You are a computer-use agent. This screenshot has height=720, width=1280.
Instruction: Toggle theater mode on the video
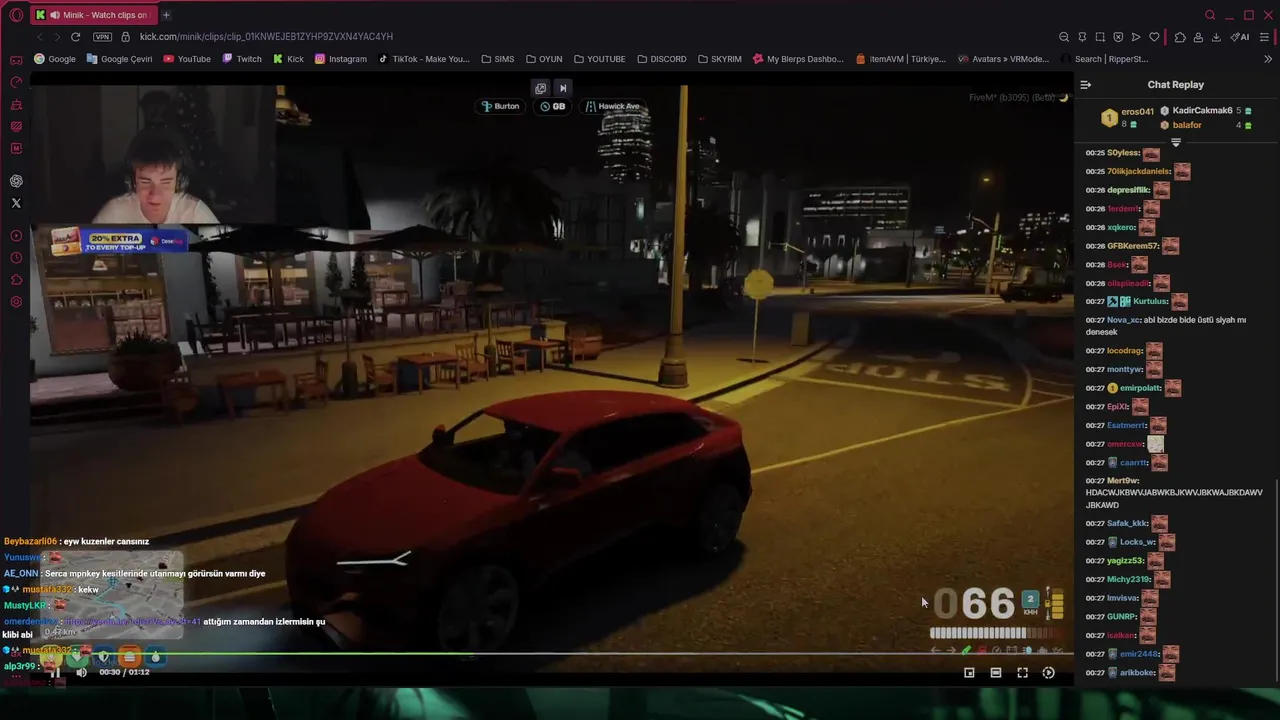point(996,673)
